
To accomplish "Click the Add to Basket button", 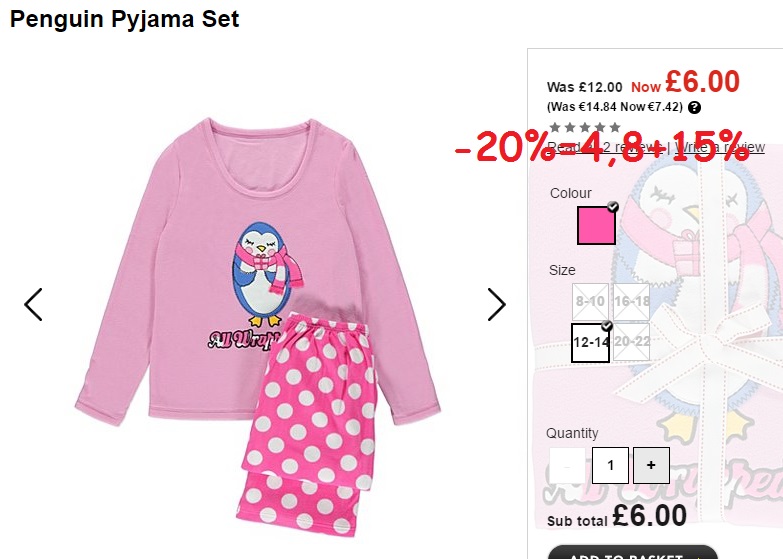I will point(633,553).
